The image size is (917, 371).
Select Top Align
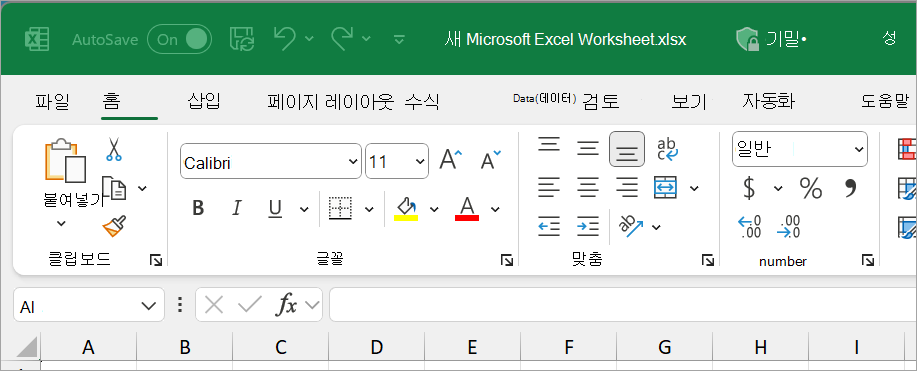549,145
